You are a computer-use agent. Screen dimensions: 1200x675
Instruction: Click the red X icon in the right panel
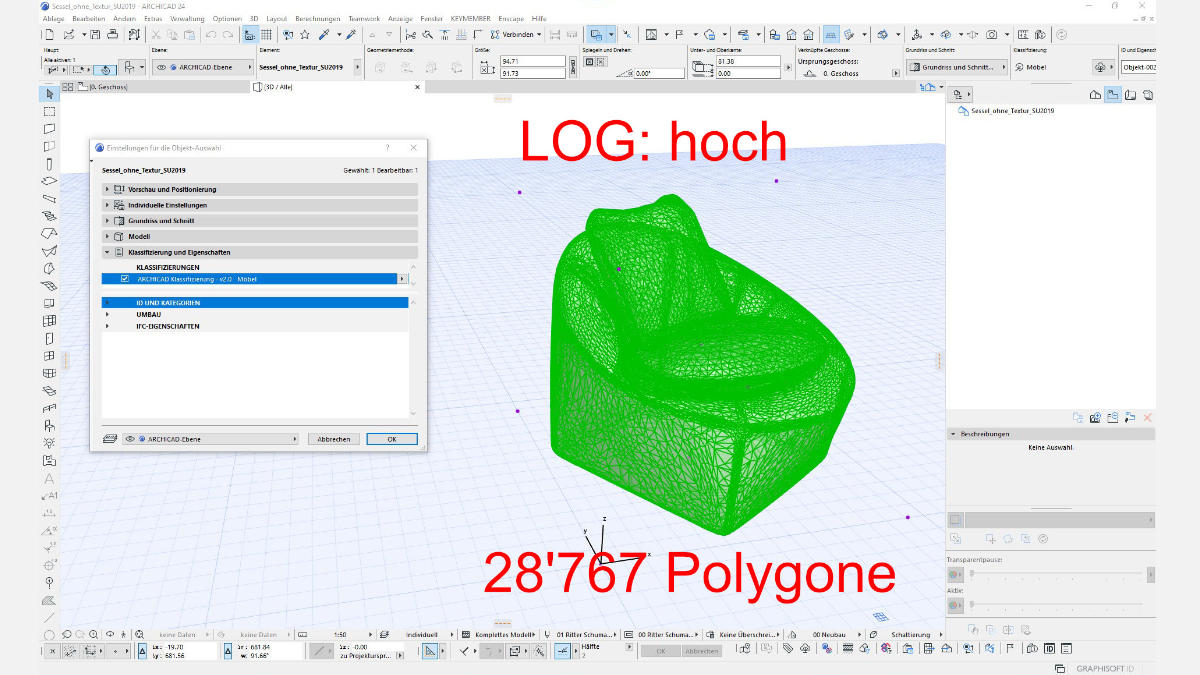tap(1147, 417)
